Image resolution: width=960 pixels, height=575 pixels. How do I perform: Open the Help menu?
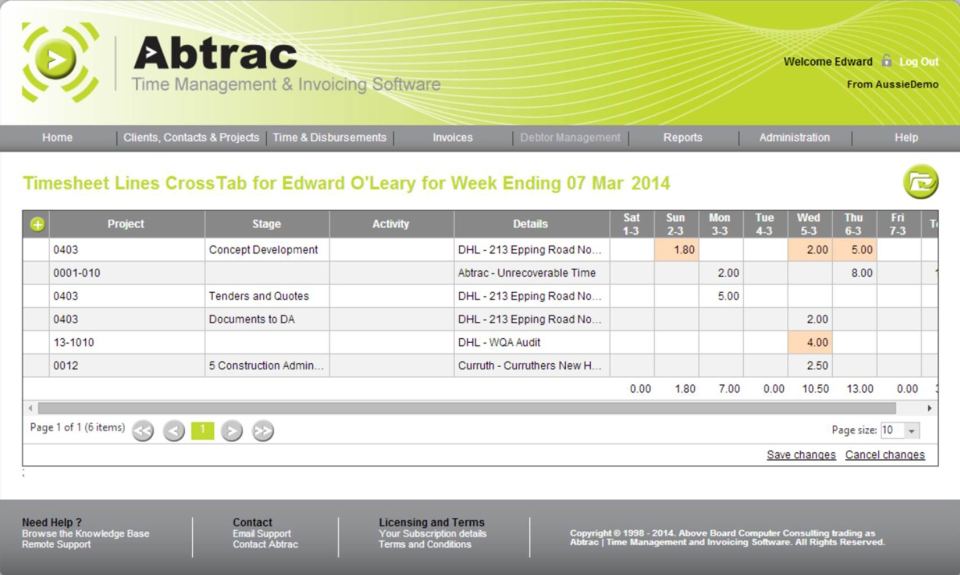click(906, 138)
